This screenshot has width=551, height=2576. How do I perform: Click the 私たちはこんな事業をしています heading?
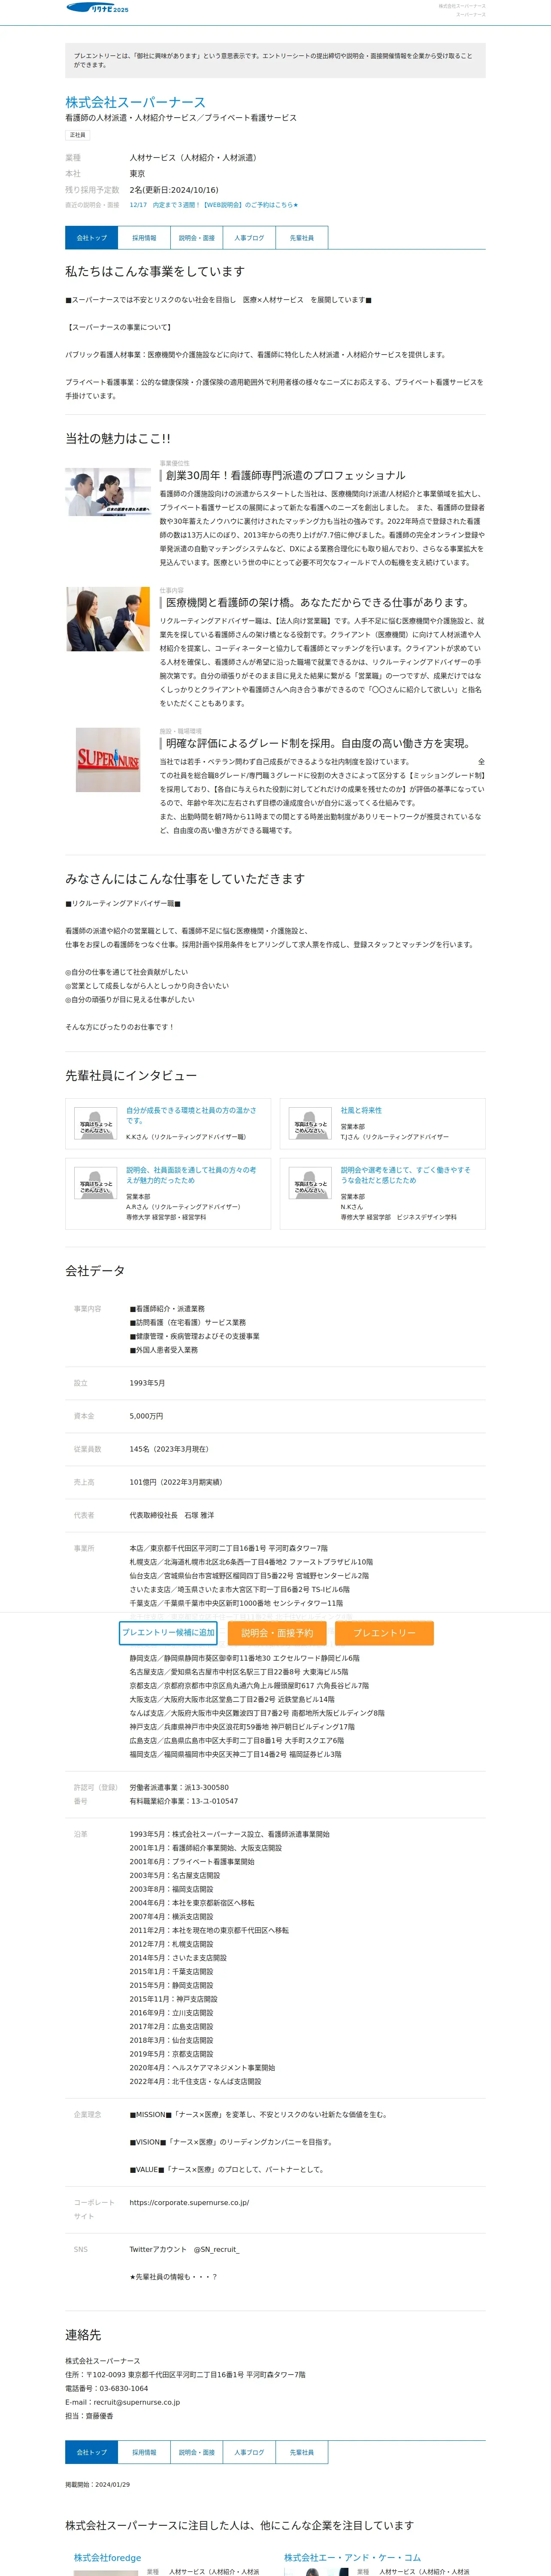click(155, 271)
